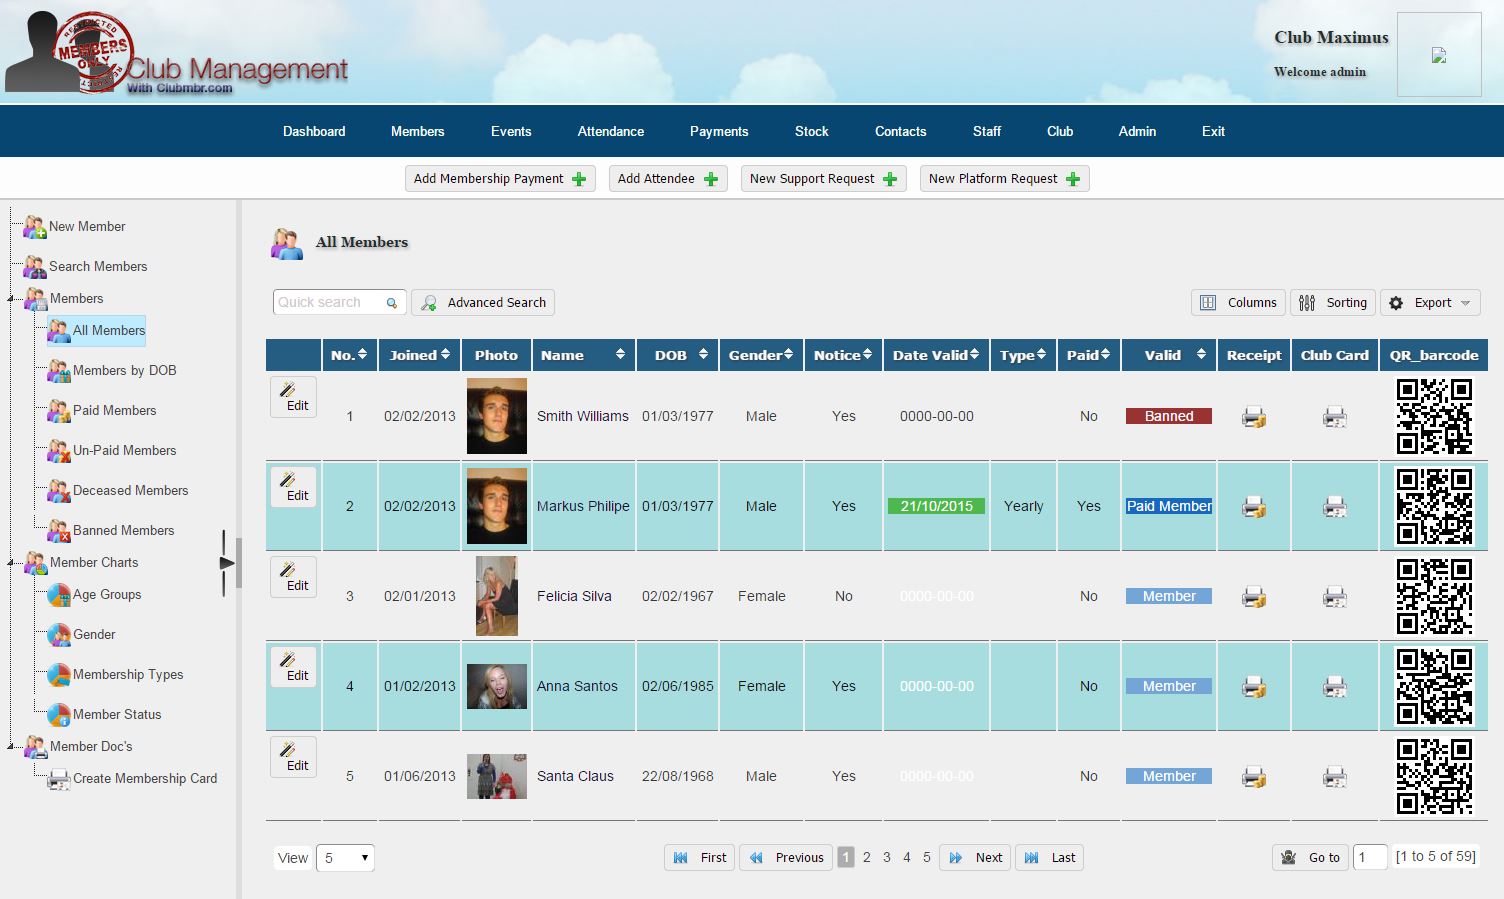The image size is (1504, 899).
Task: Collapse the Members tree node
Action: coord(11,299)
